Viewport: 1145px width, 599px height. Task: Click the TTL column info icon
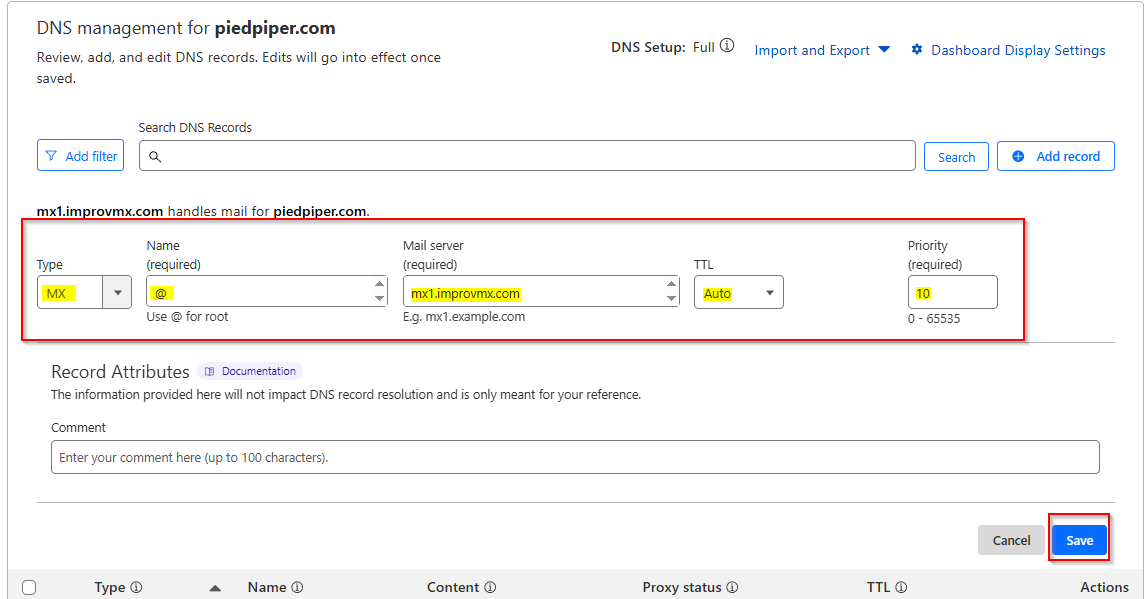[x=901, y=588]
